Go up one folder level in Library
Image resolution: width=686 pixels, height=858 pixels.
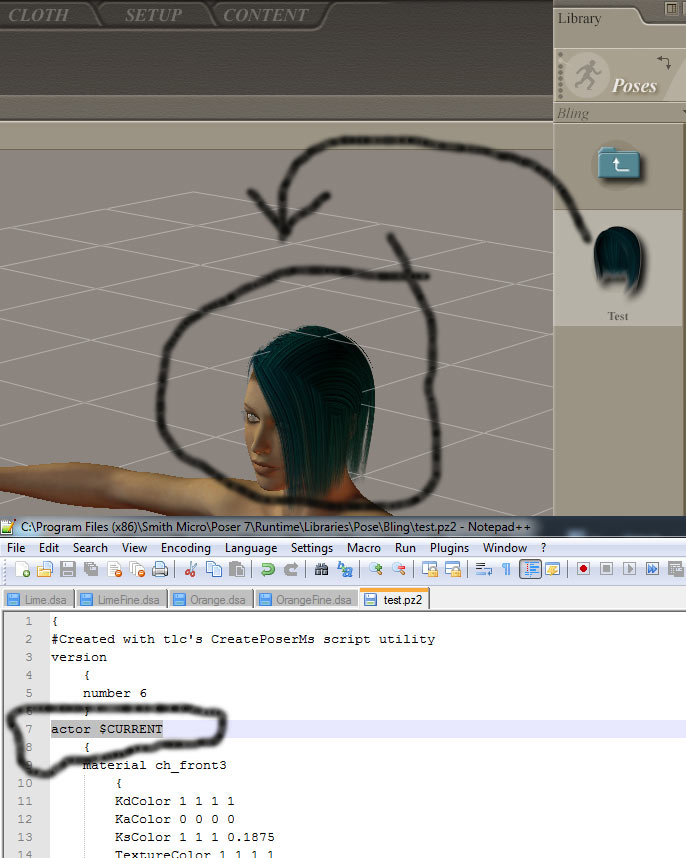pyautogui.click(x=619, y=163)
